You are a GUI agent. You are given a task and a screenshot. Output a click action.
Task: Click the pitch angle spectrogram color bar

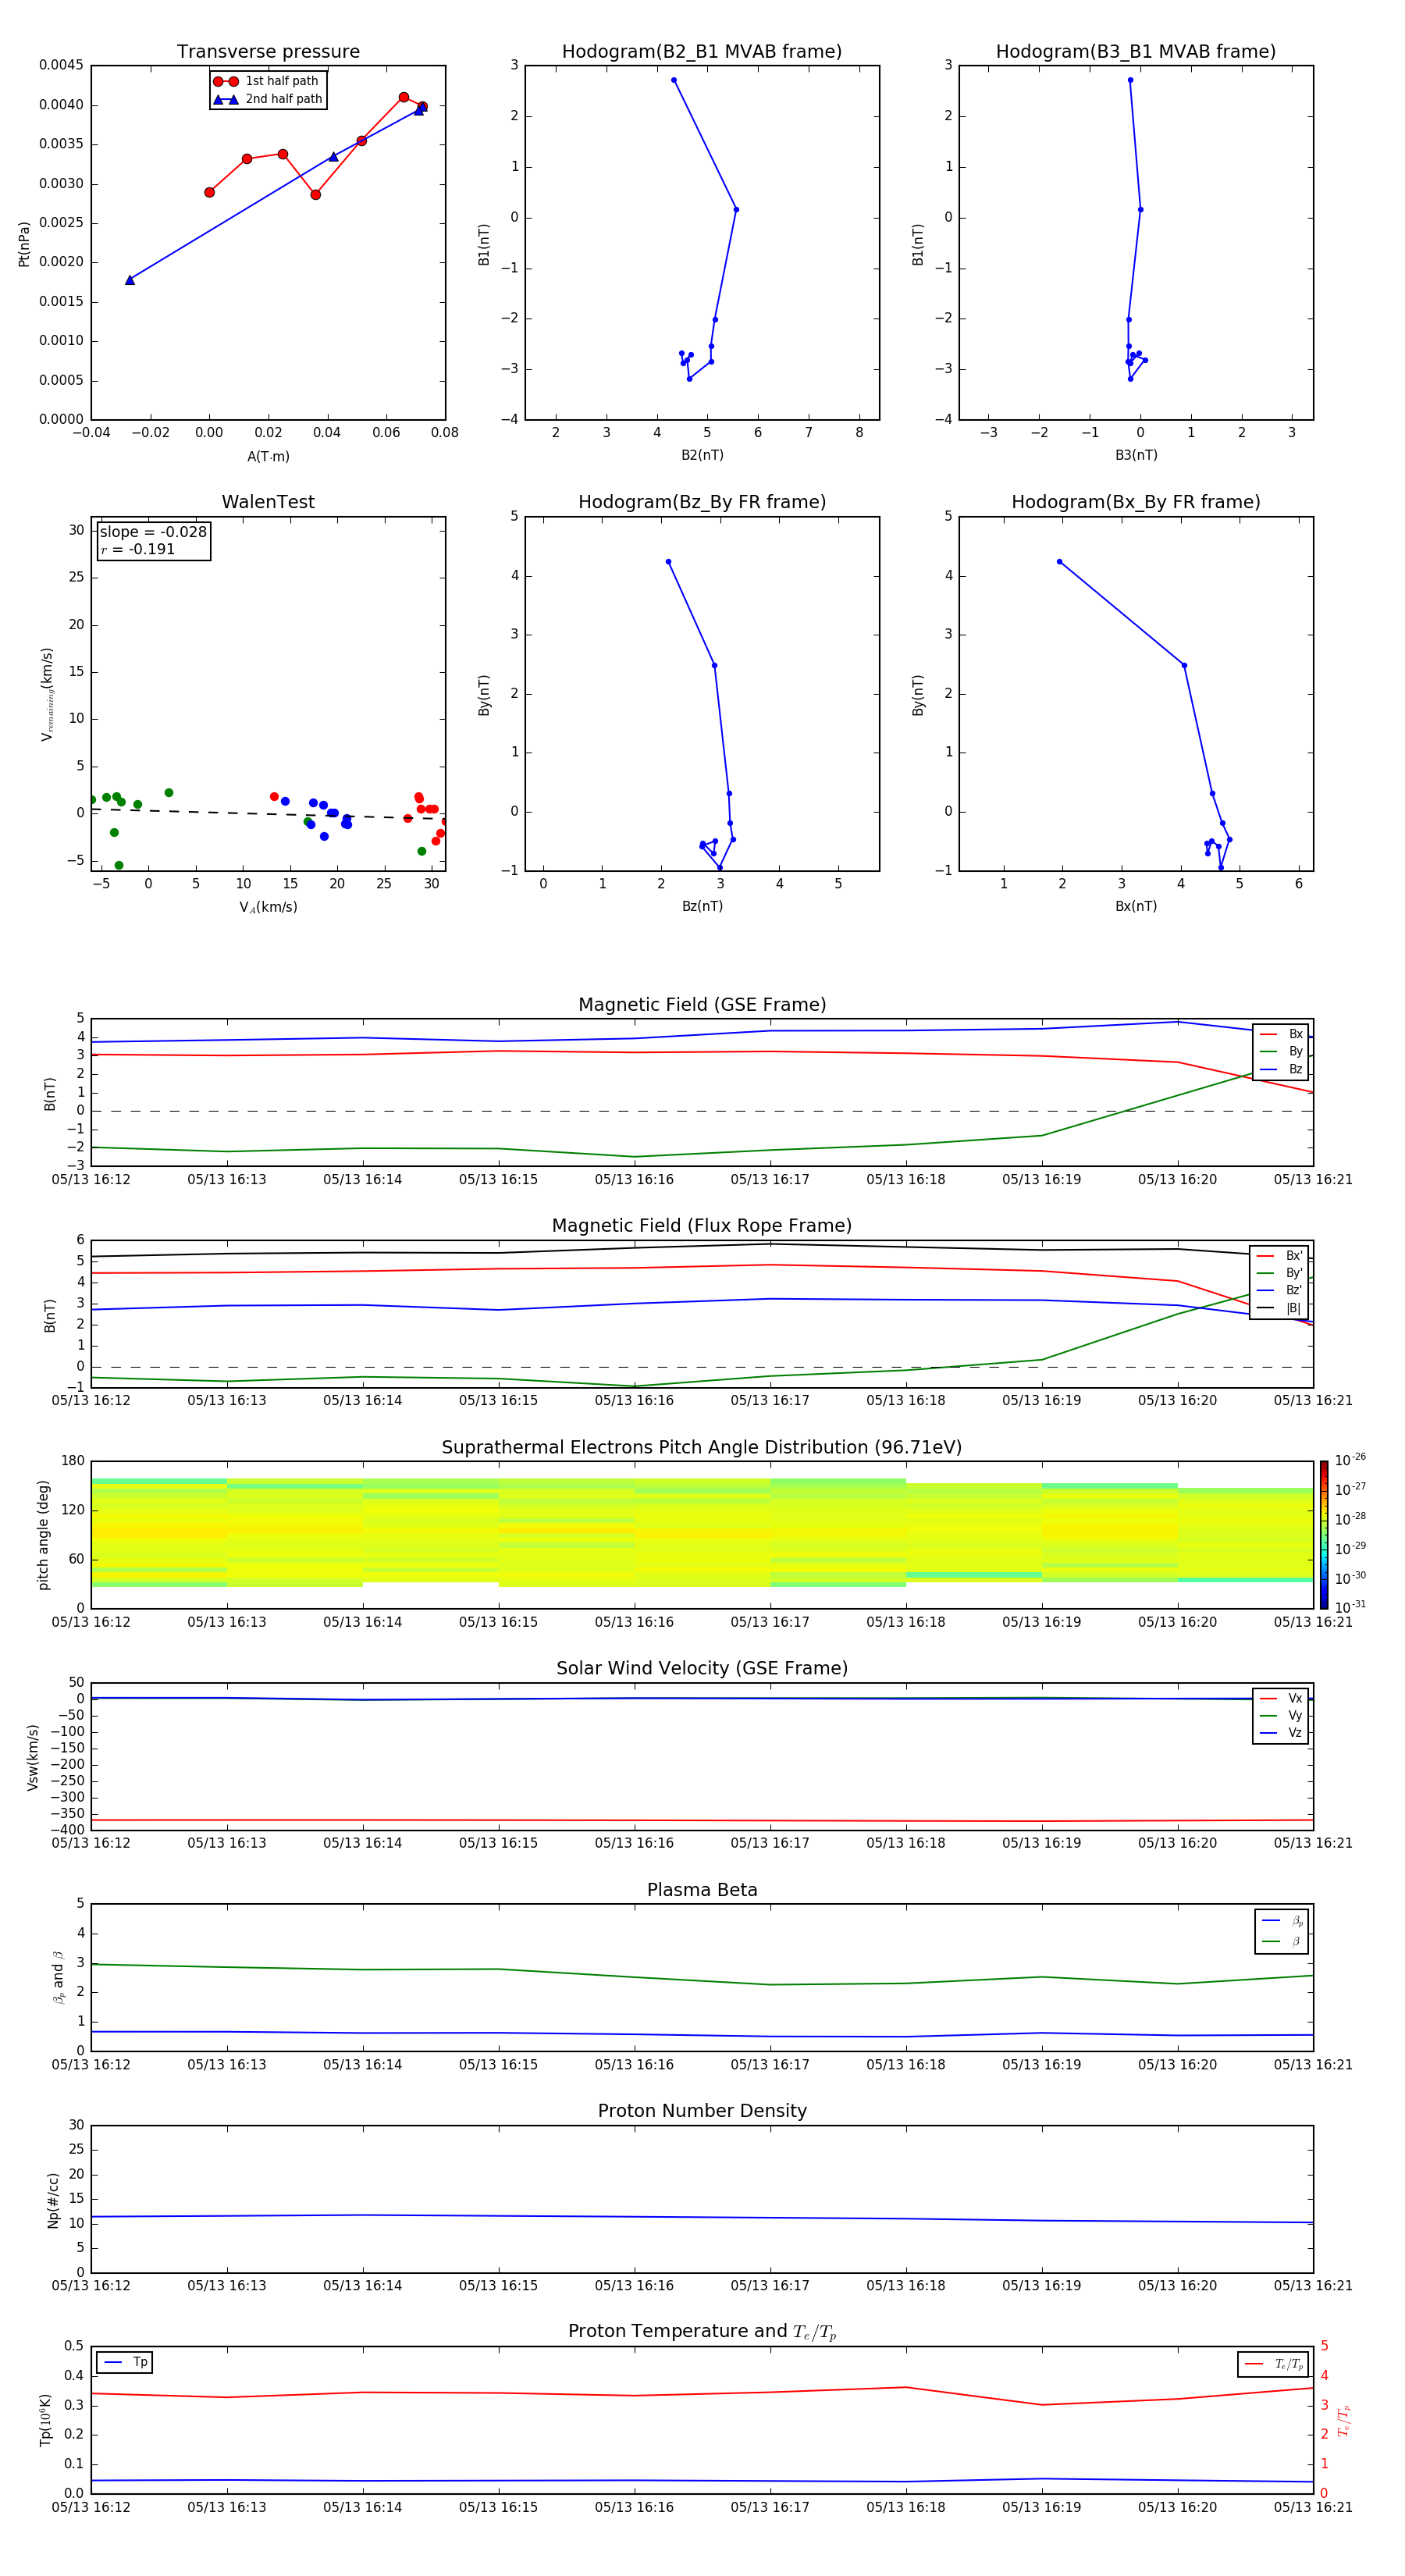[1324, 1535]
